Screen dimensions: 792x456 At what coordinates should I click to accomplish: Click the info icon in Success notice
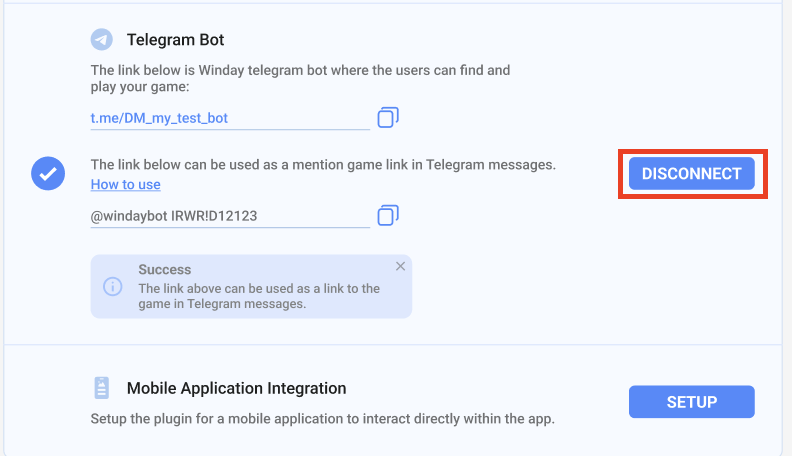point(113,286)
